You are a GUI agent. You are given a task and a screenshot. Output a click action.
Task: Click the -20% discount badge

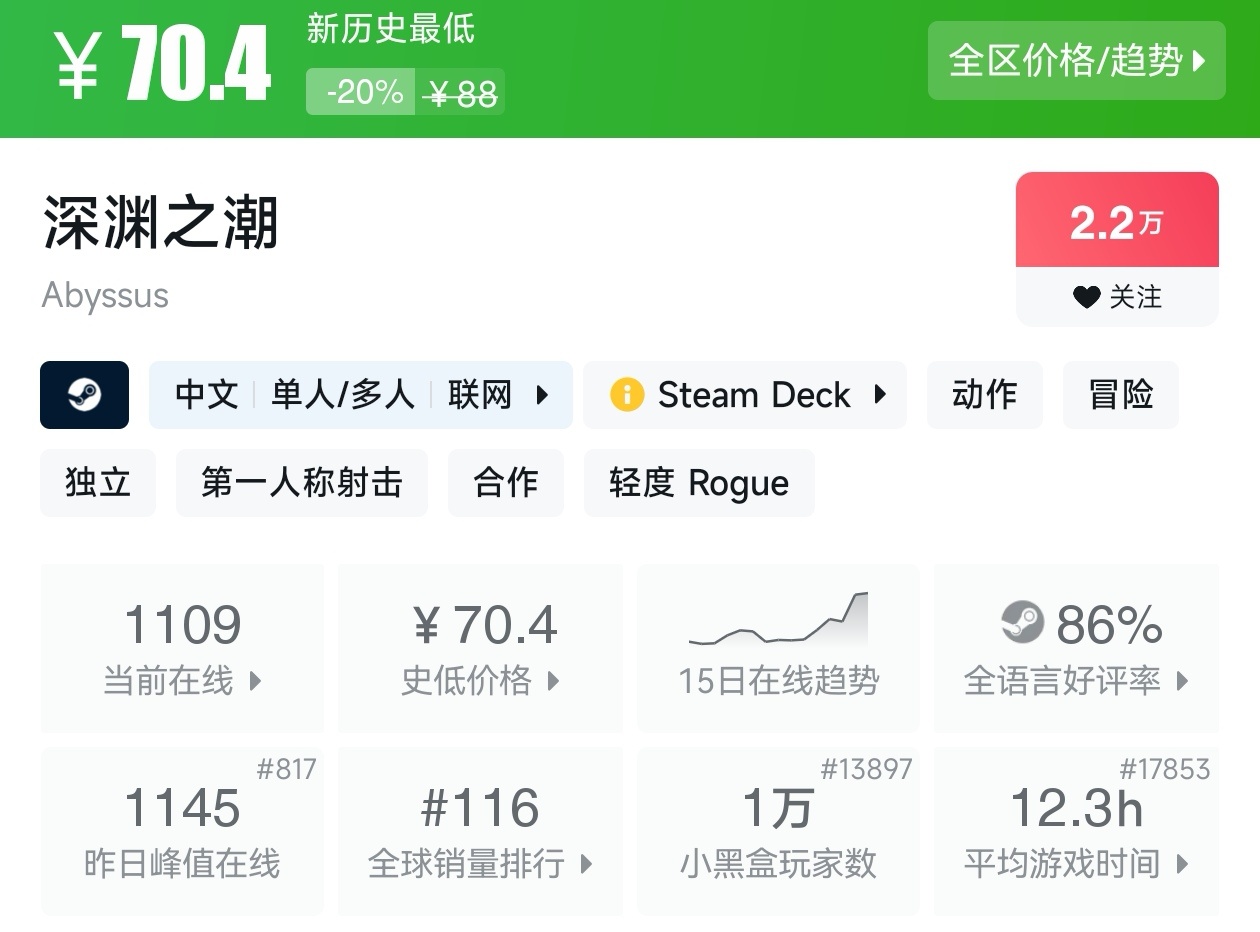click(361, 92)
